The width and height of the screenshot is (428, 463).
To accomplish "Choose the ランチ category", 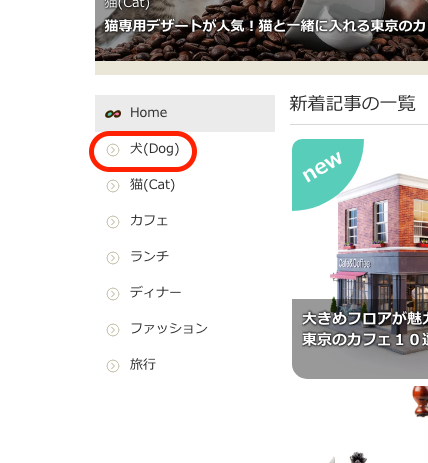I will [x=149, y=257].
